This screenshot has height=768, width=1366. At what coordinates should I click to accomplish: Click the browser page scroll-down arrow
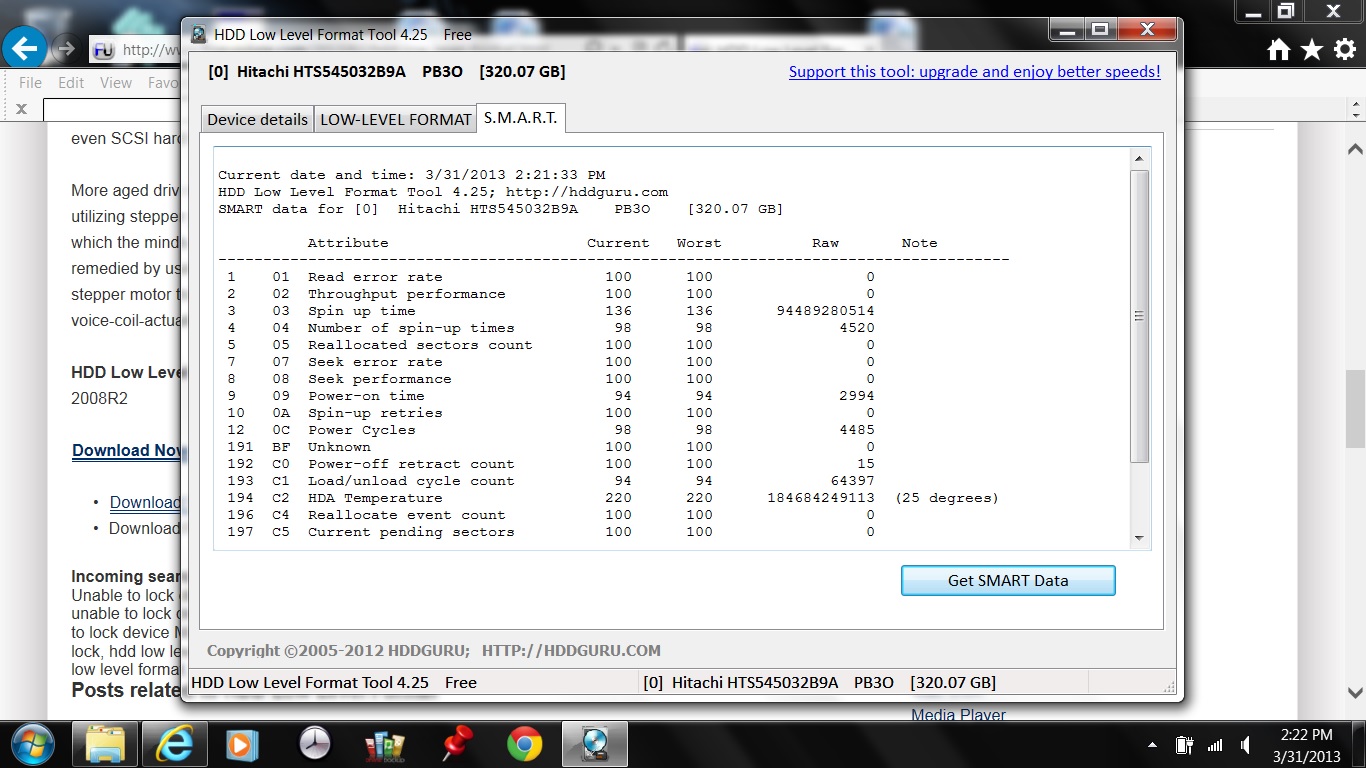click(x=1356, y=692)
